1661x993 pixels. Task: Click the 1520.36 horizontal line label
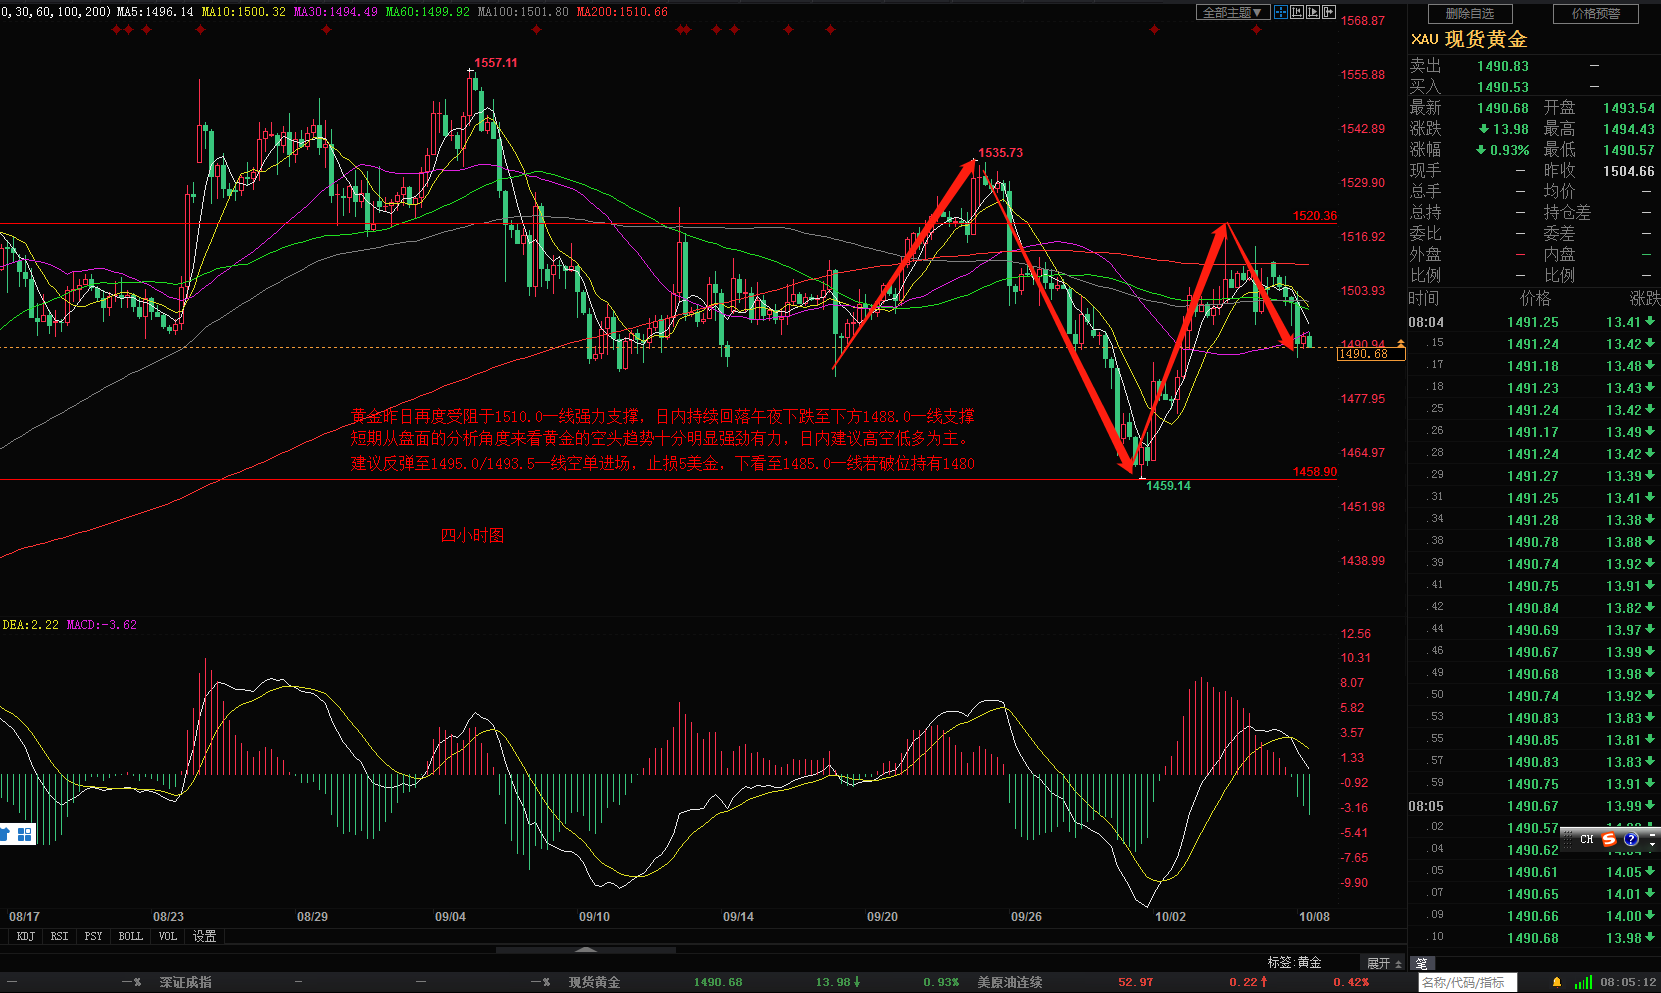(1315, 216)
